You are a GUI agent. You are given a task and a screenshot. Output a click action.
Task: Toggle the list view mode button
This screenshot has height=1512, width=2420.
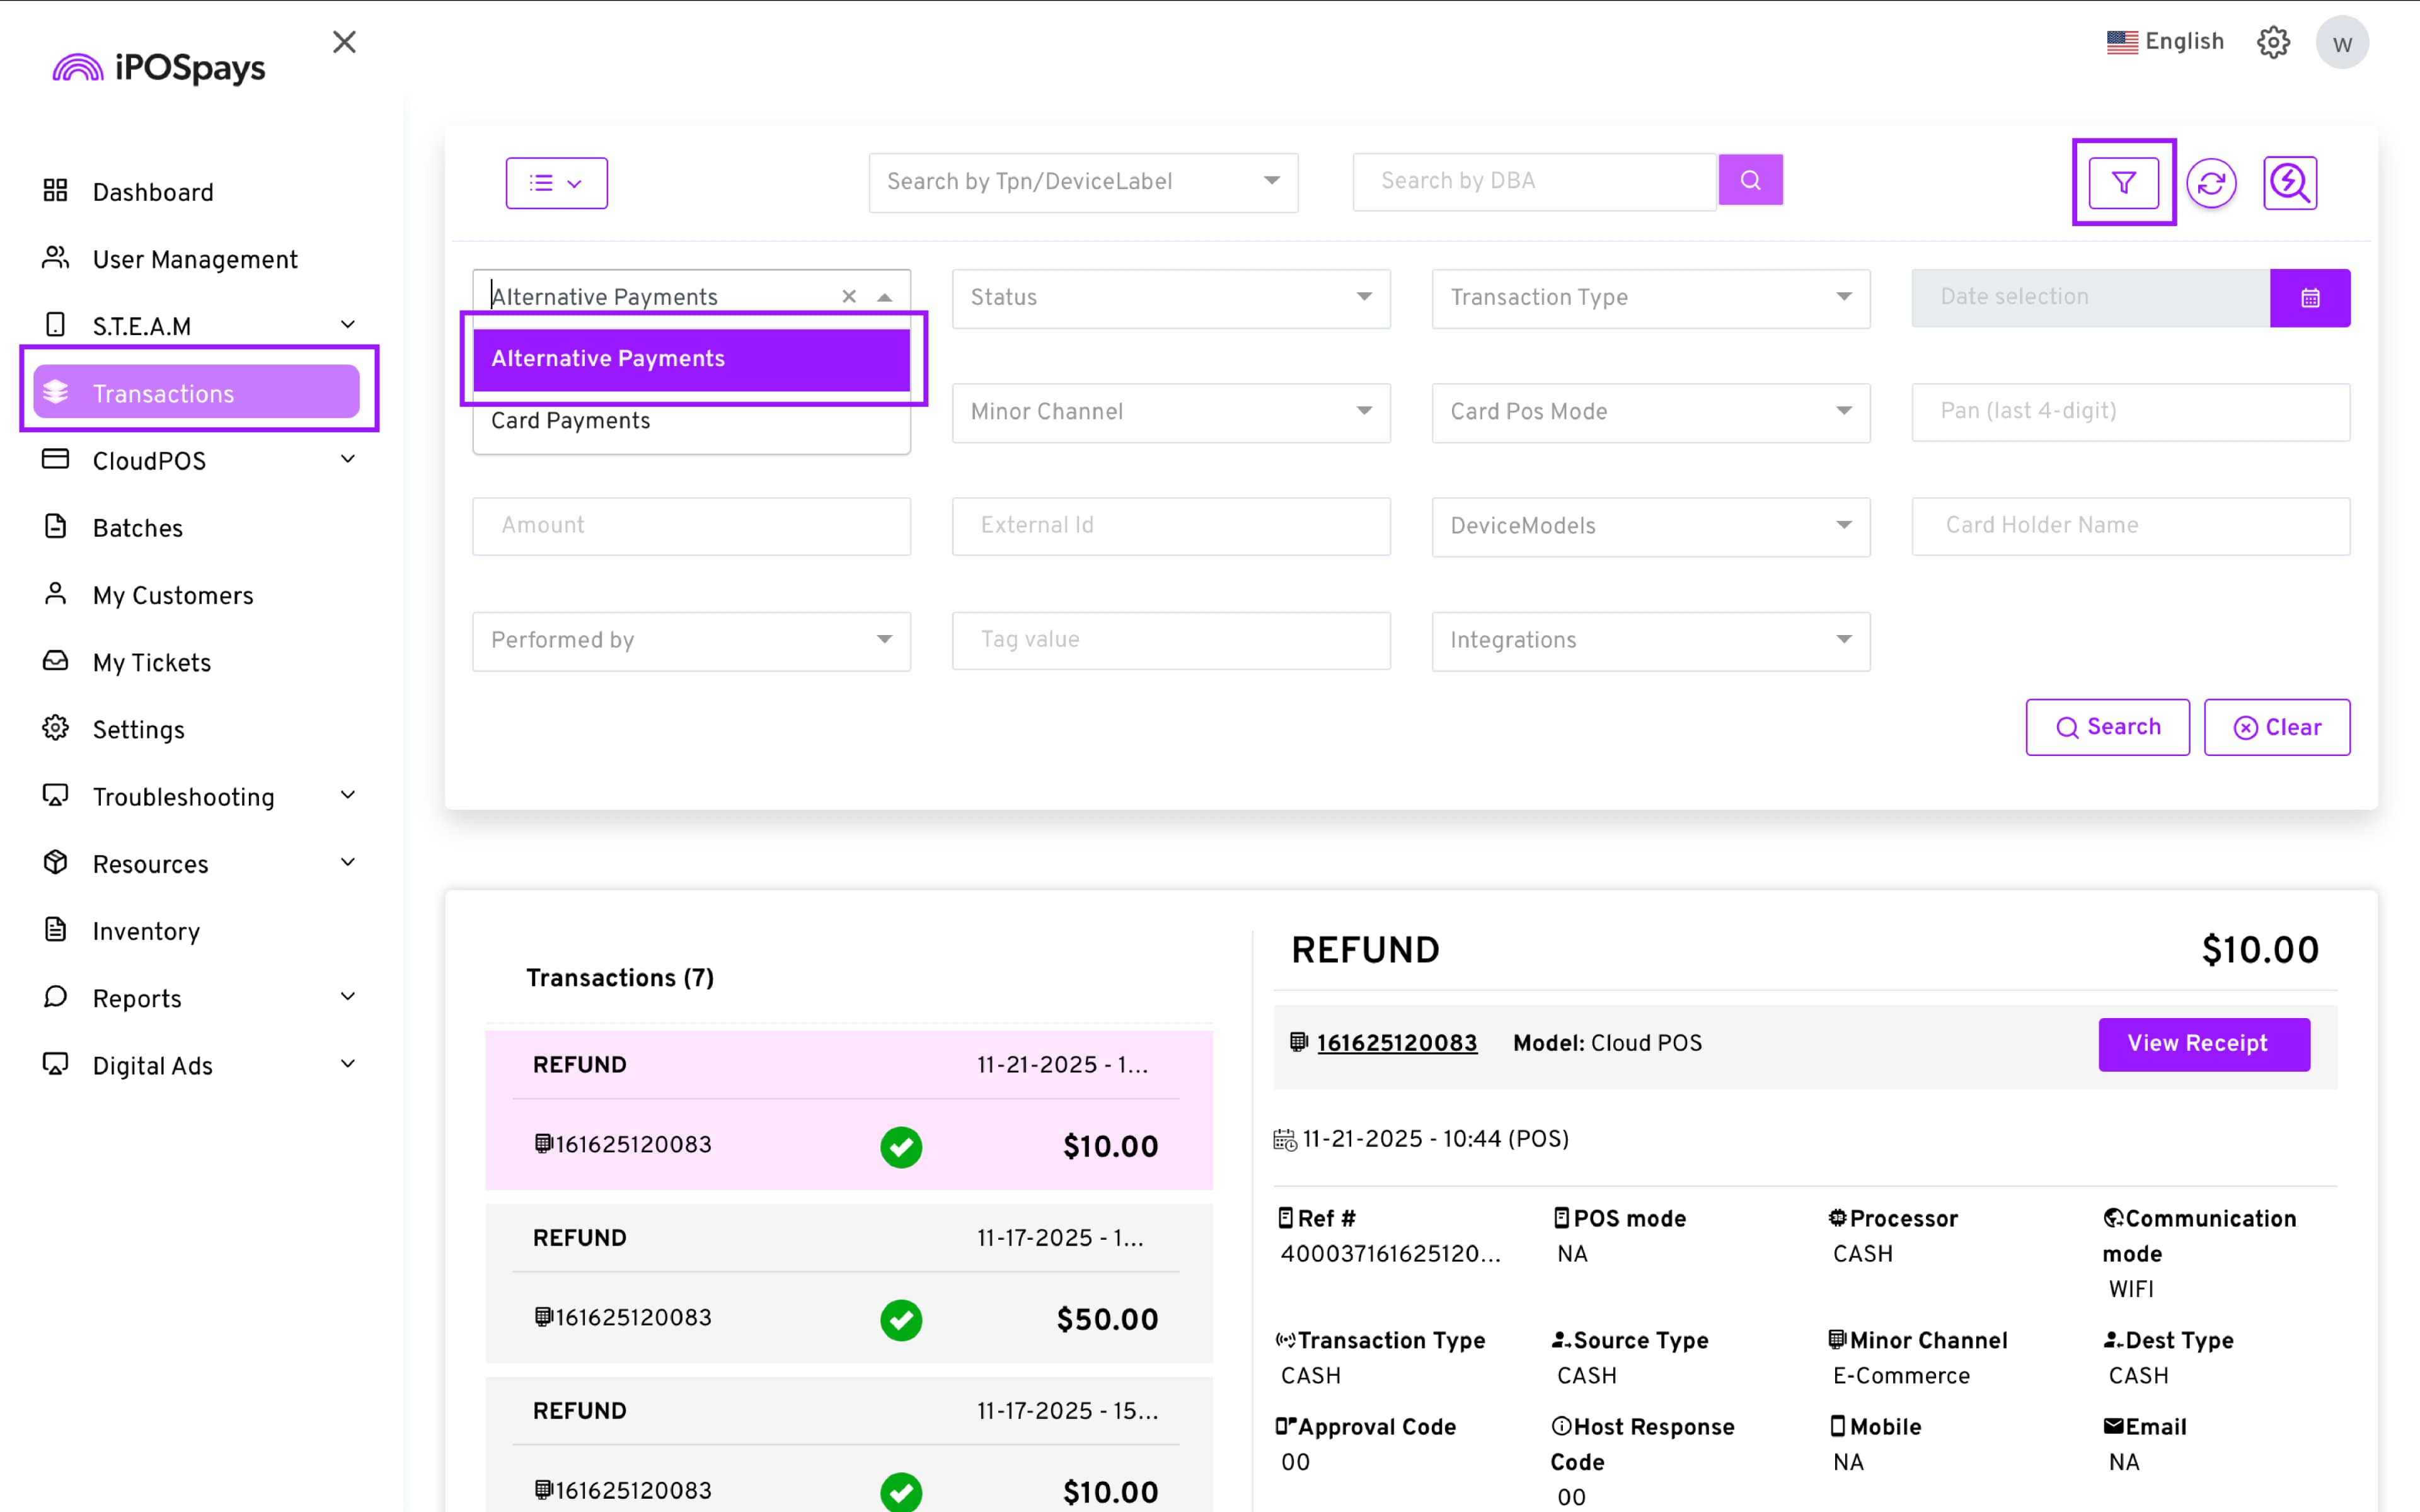click(556, 183)
